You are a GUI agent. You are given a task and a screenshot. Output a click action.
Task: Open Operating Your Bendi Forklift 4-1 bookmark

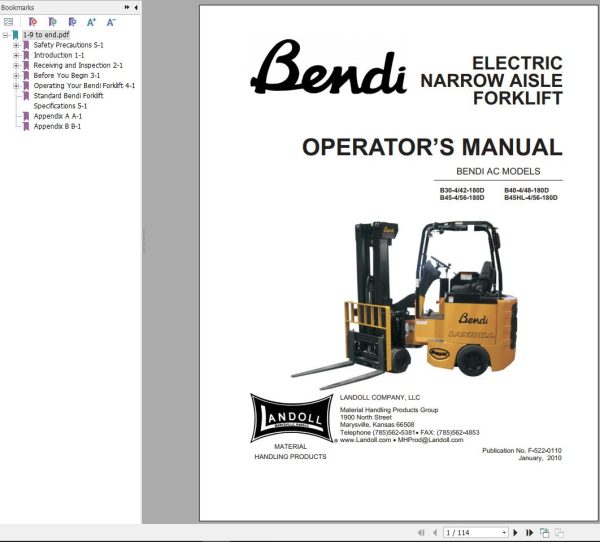click(84, 85)
